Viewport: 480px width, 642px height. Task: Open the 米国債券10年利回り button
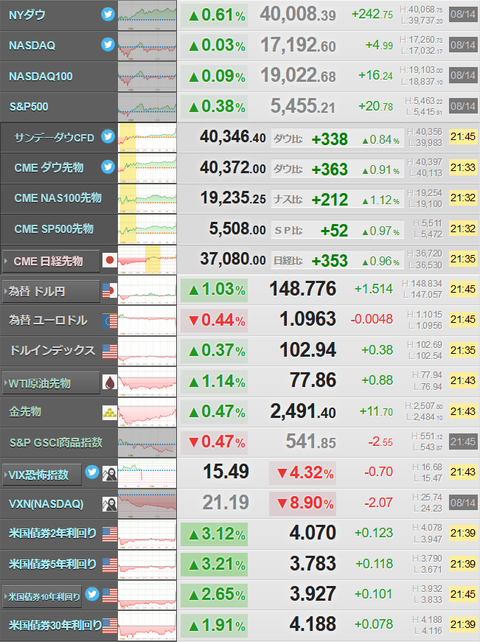coord(42,597)
